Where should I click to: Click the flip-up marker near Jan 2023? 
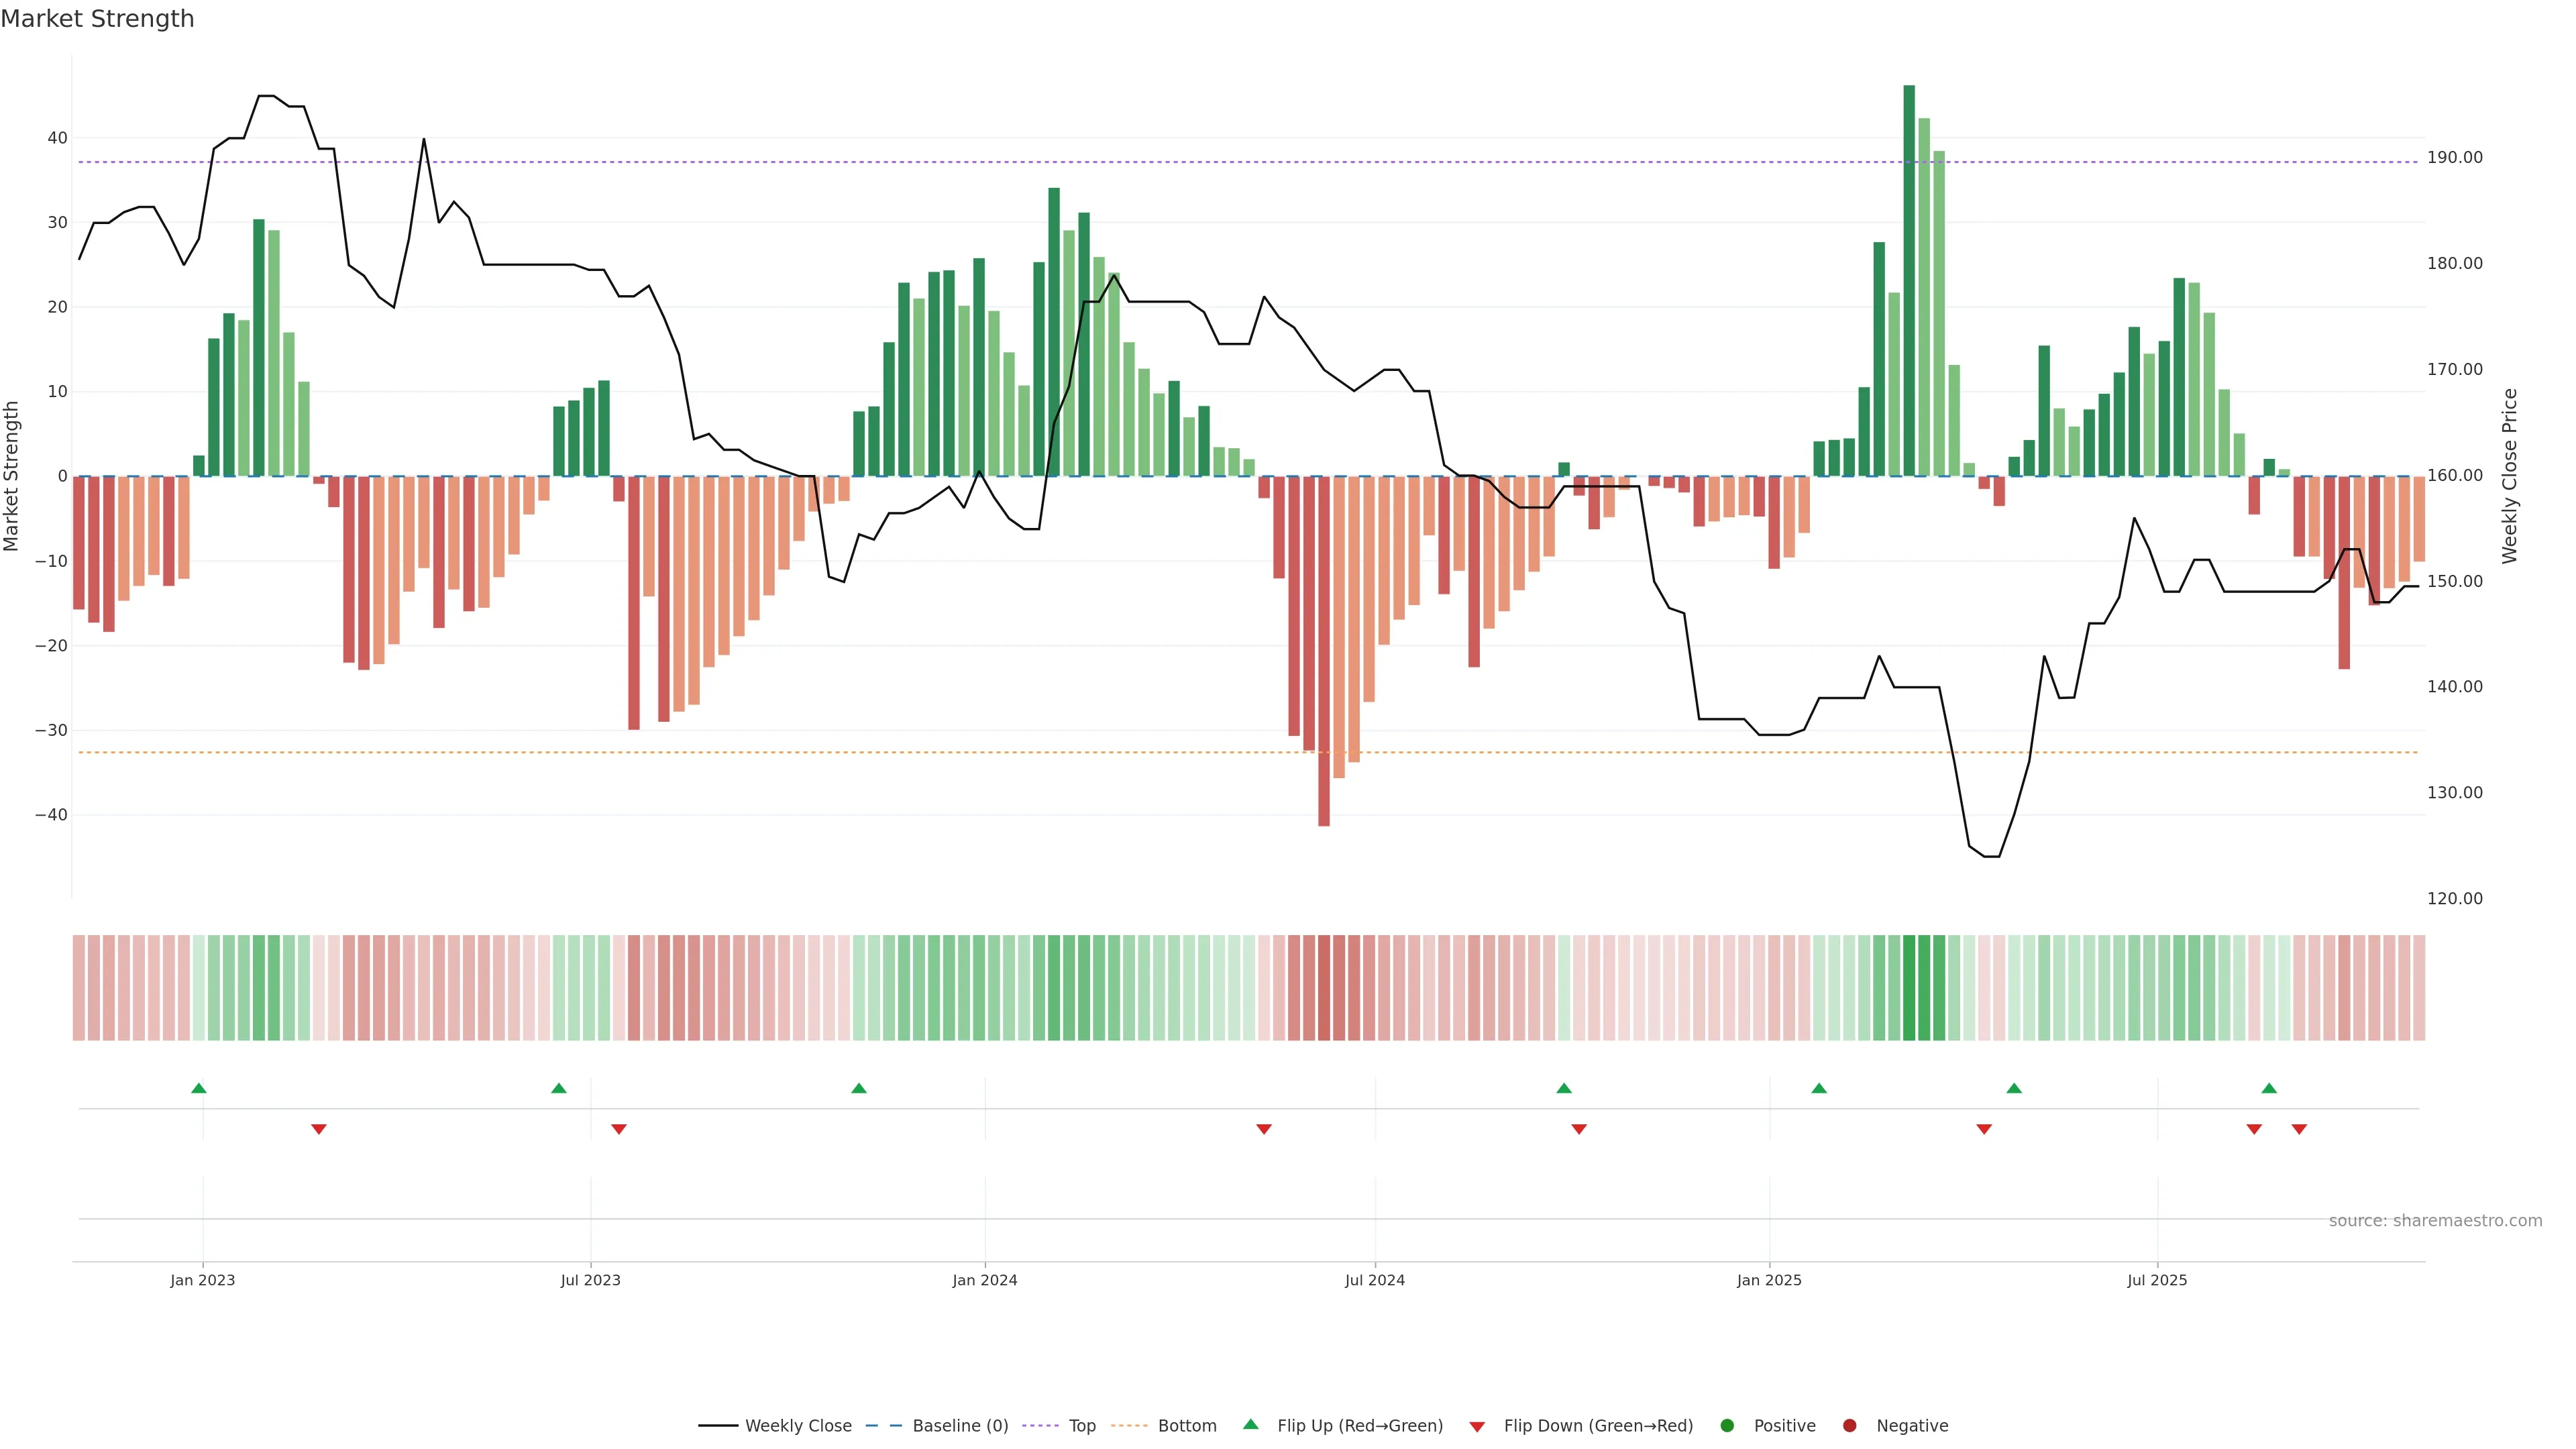[199, 1088]
